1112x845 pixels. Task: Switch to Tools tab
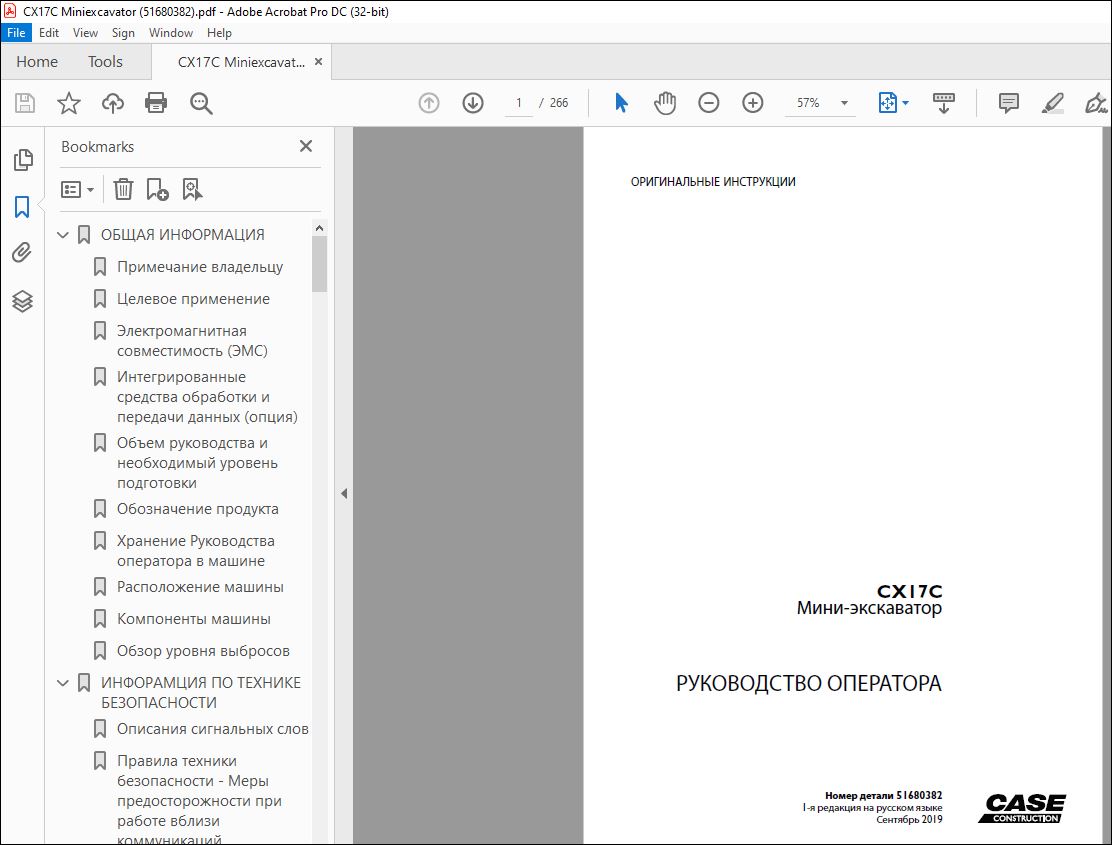[105, 62]
